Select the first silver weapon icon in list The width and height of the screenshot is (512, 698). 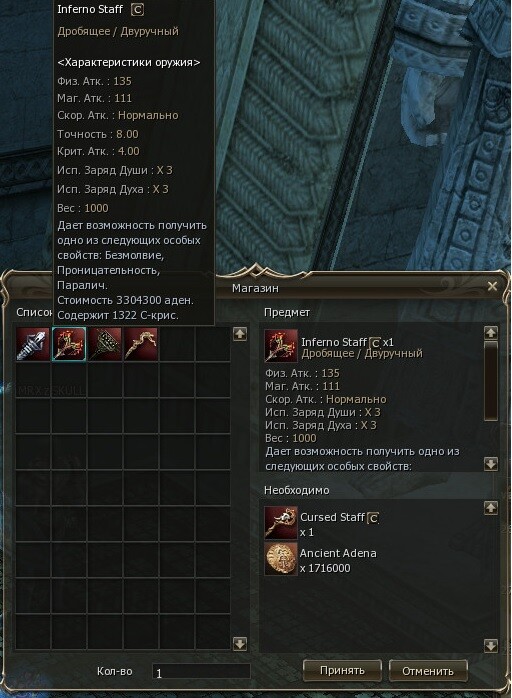pos(33,344)
